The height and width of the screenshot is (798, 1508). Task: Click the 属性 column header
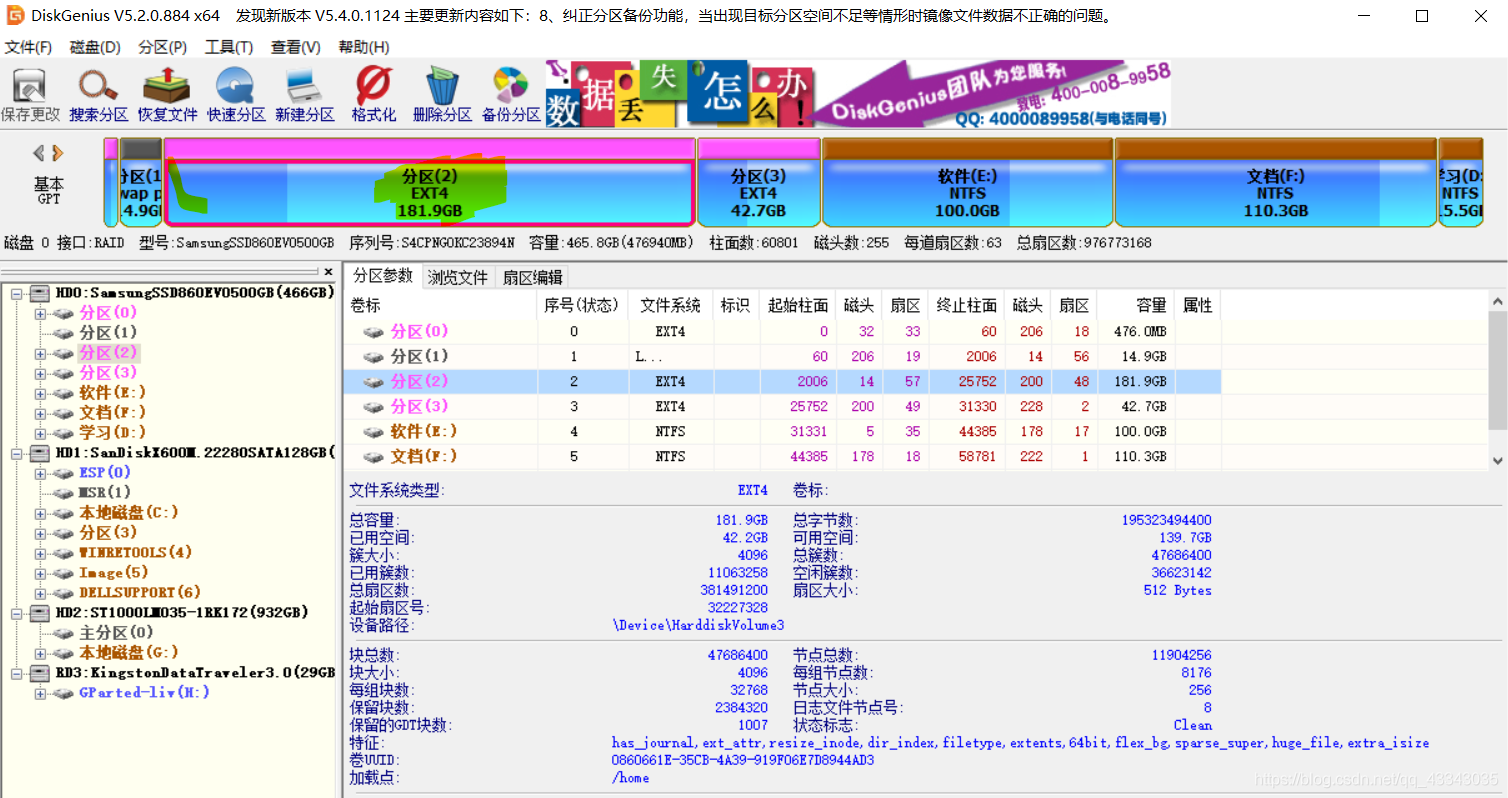1198,305
